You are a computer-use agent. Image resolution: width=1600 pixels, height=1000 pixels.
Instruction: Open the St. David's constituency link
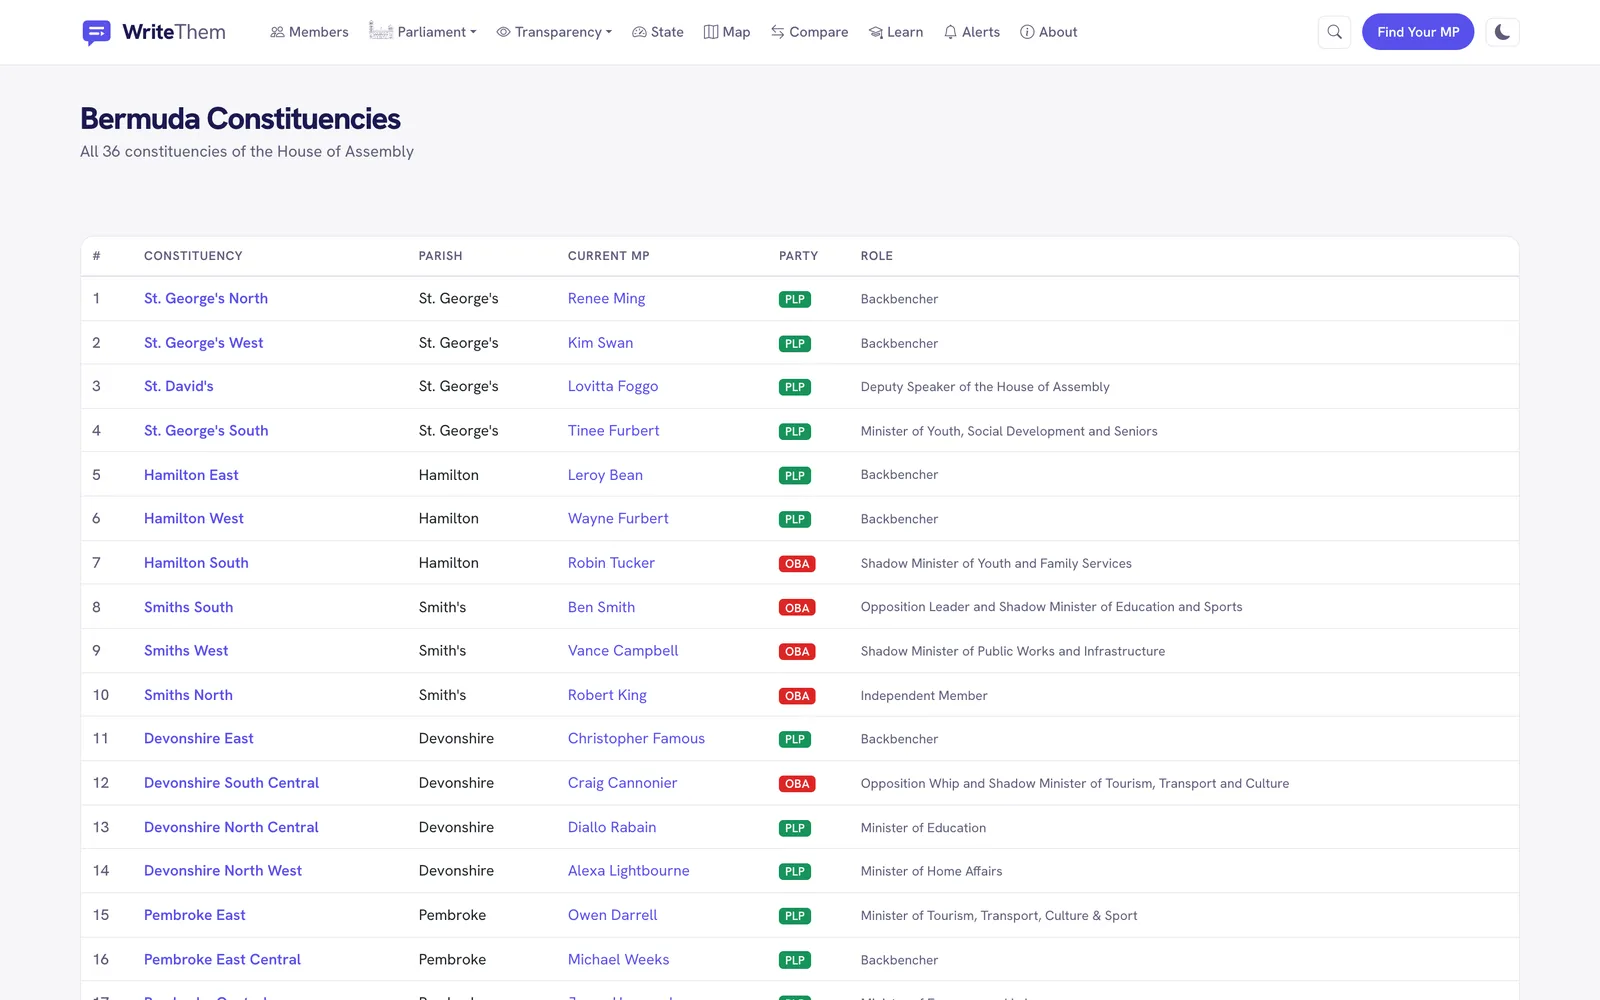(x=179, y=386)
